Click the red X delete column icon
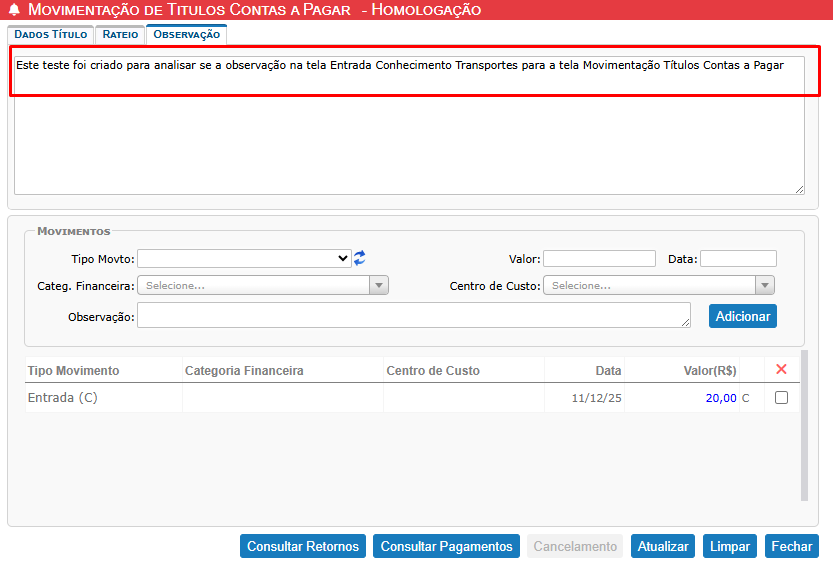 [x=781, y=369]
